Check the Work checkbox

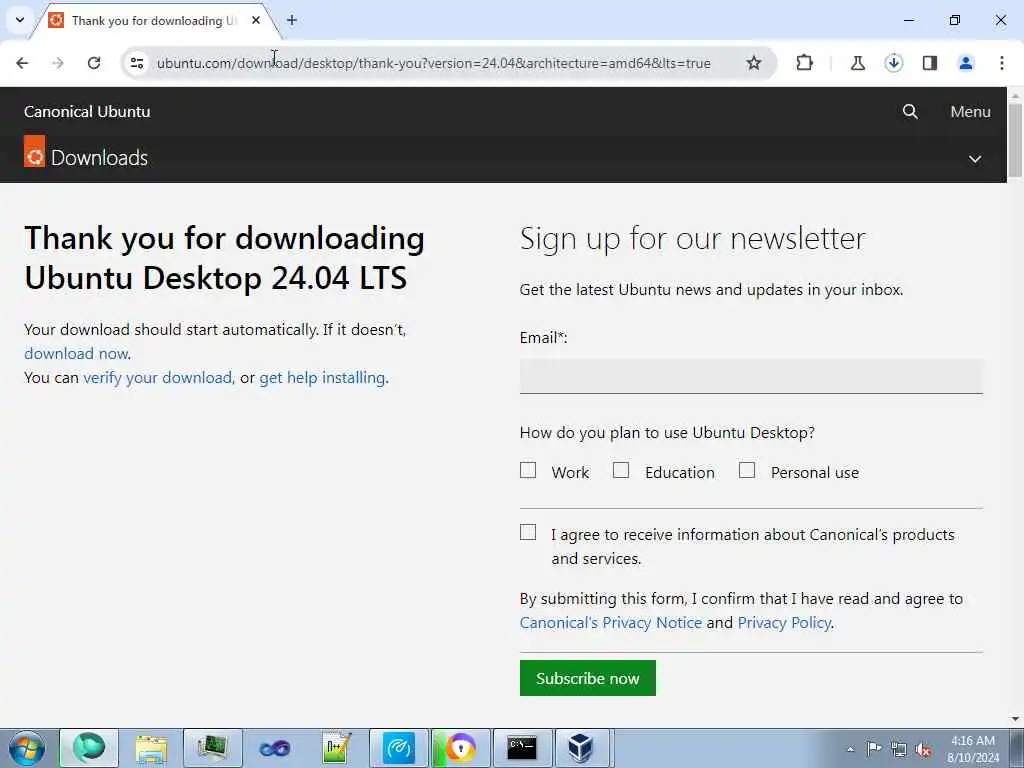[528, 470]
